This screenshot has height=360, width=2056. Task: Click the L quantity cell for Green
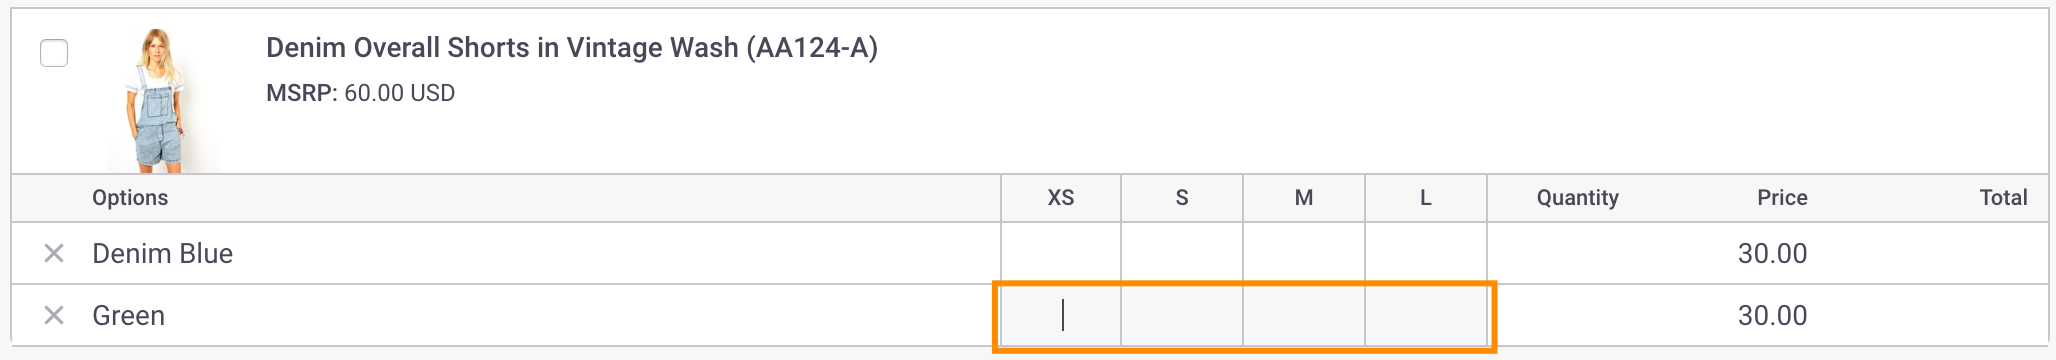click(x=1426, y=316)
